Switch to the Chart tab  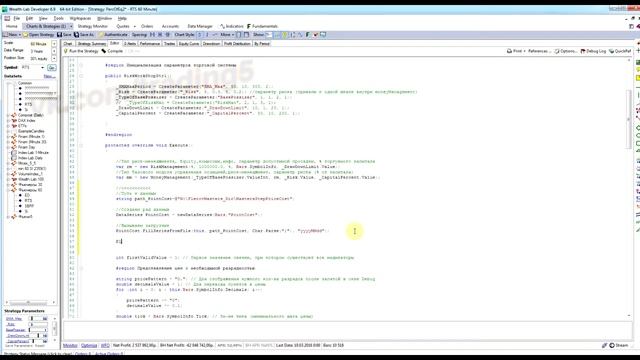point(68,43)
